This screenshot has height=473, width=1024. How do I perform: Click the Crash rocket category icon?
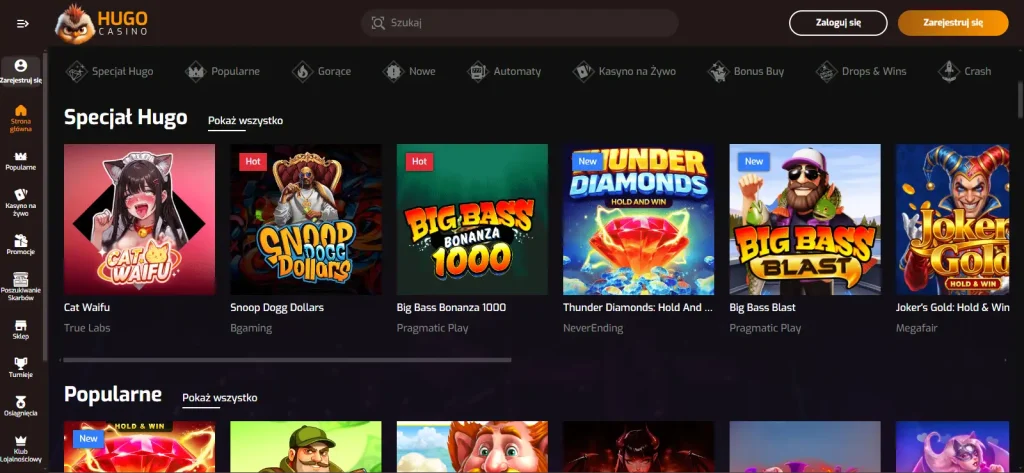pos(949,71)
